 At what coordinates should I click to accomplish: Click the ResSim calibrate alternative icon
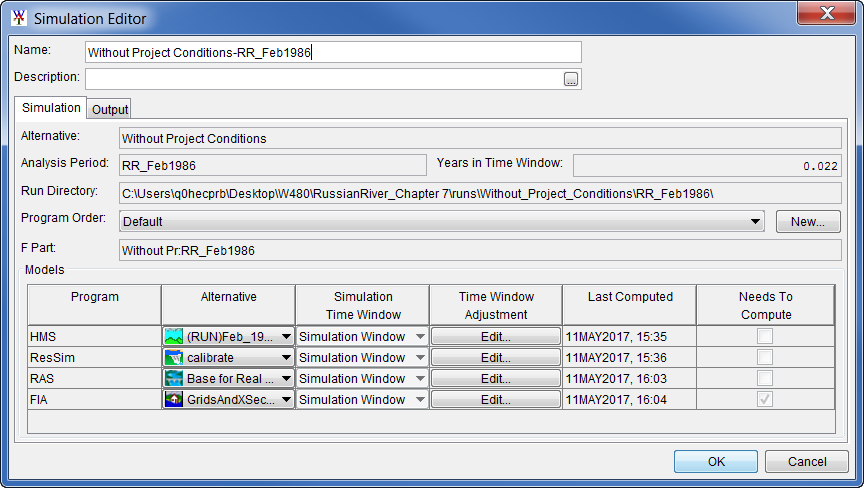174,357
